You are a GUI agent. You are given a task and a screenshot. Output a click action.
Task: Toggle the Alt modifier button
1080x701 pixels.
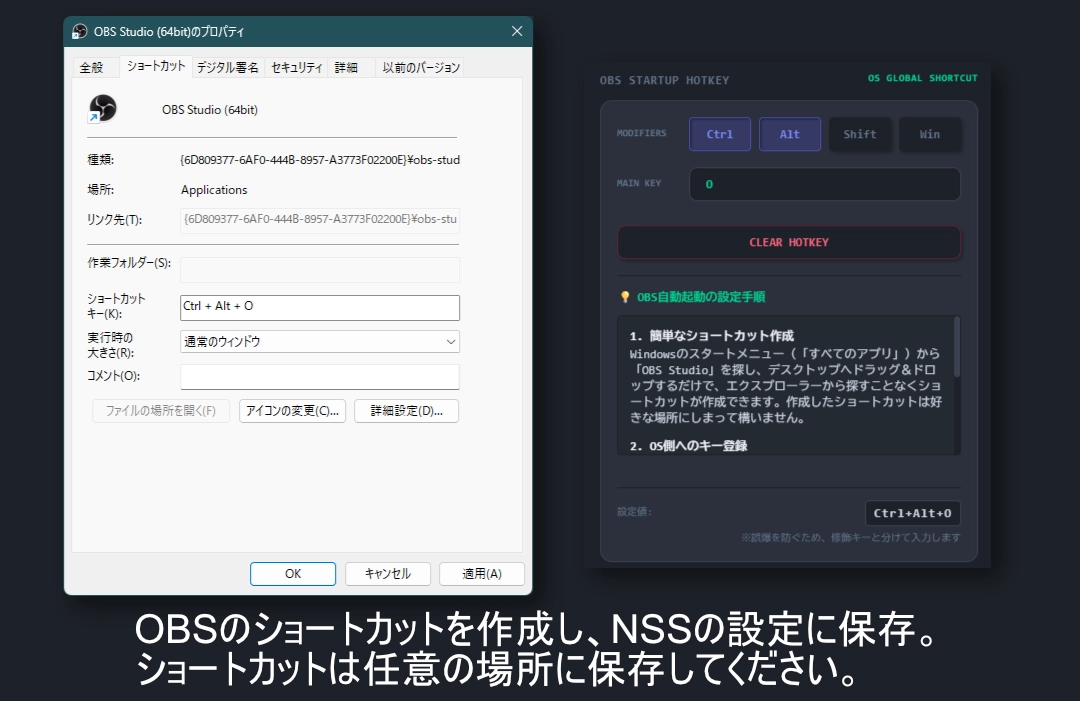[x=790, y=134]
